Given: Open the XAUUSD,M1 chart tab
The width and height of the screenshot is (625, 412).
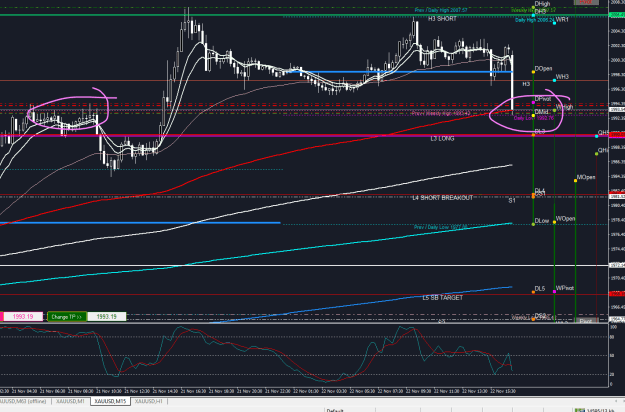Looking at the screenshot, I should coord(71,401).
